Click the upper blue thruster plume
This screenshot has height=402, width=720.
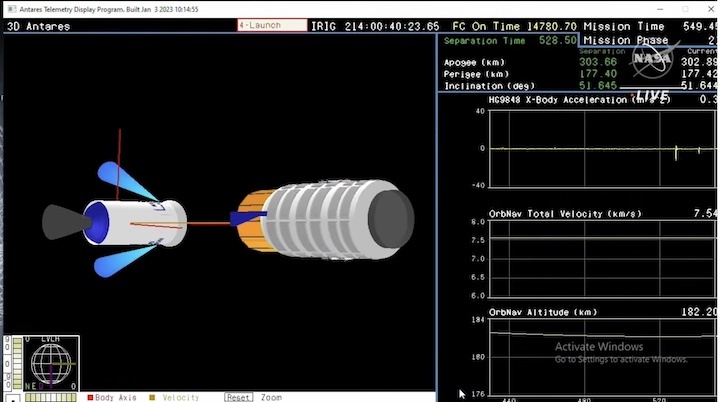coord(128,181)
